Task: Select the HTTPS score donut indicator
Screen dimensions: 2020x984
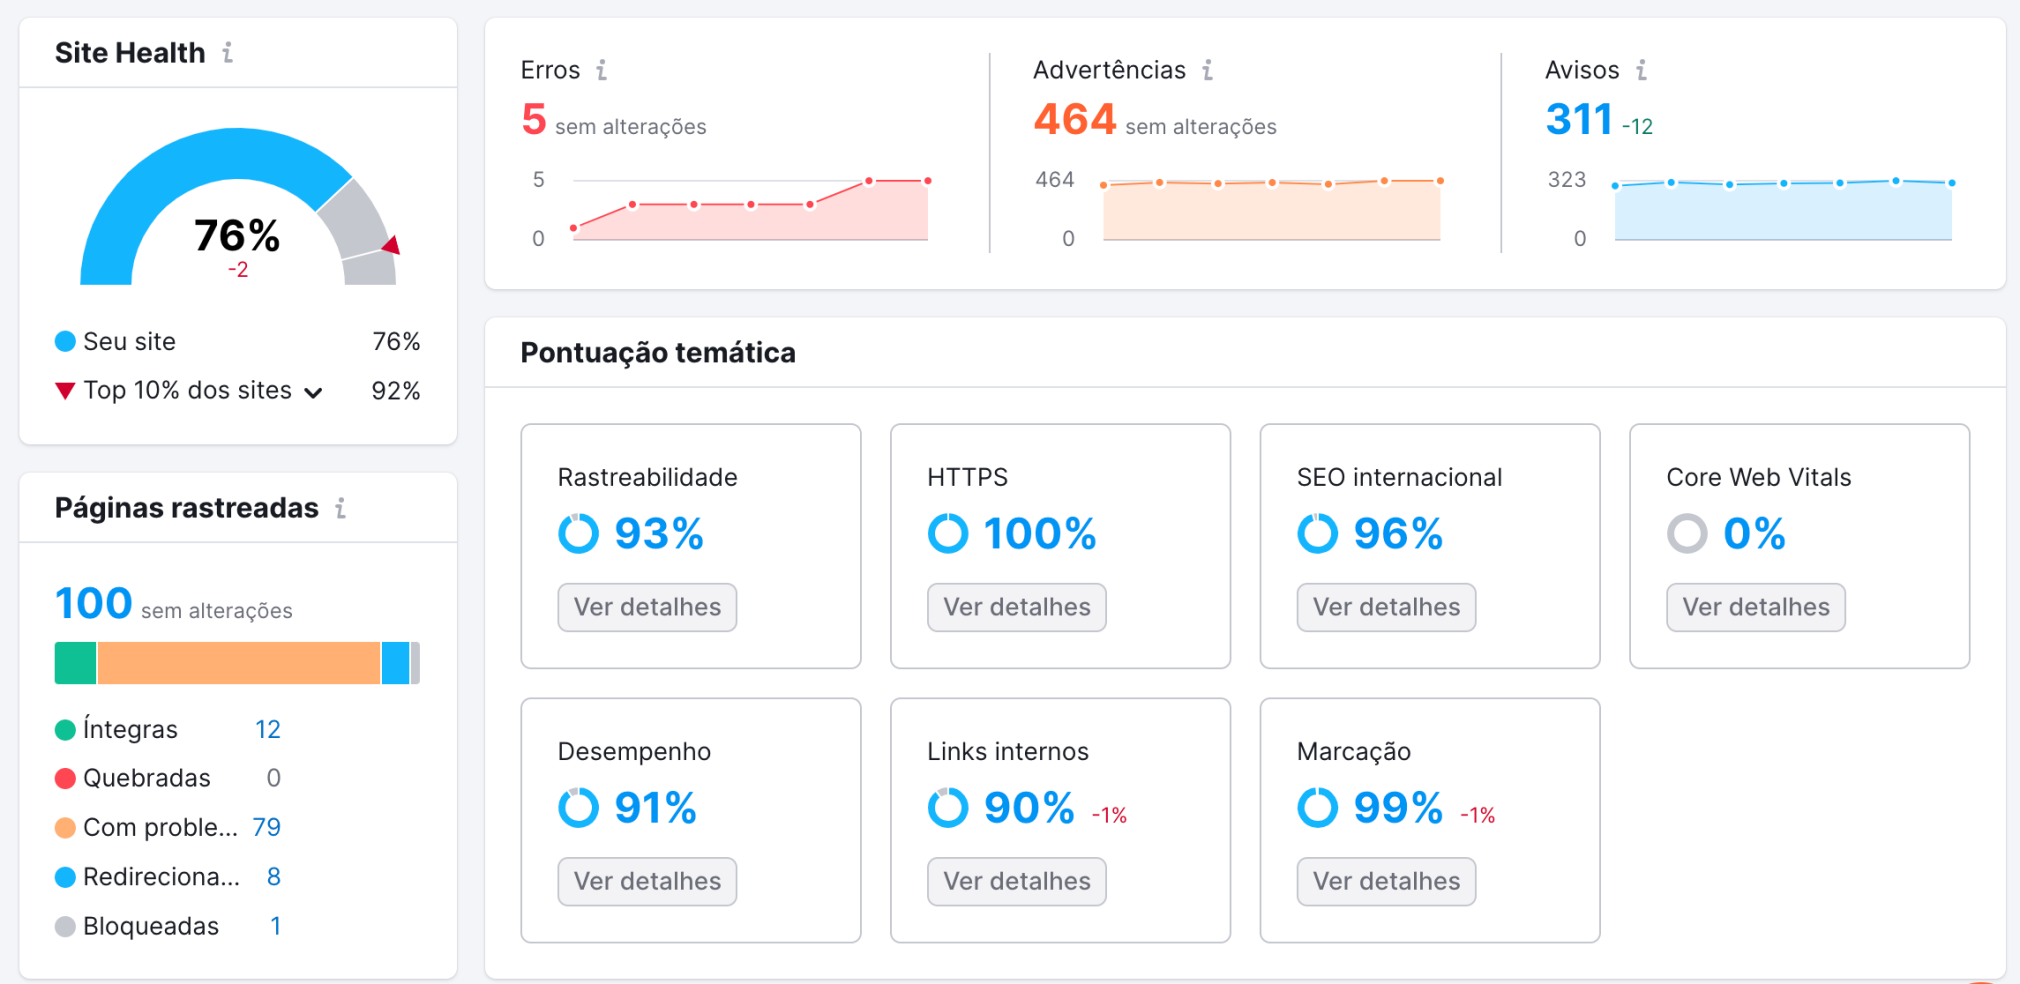Action: pyautogui.click(x=947, y=533)
